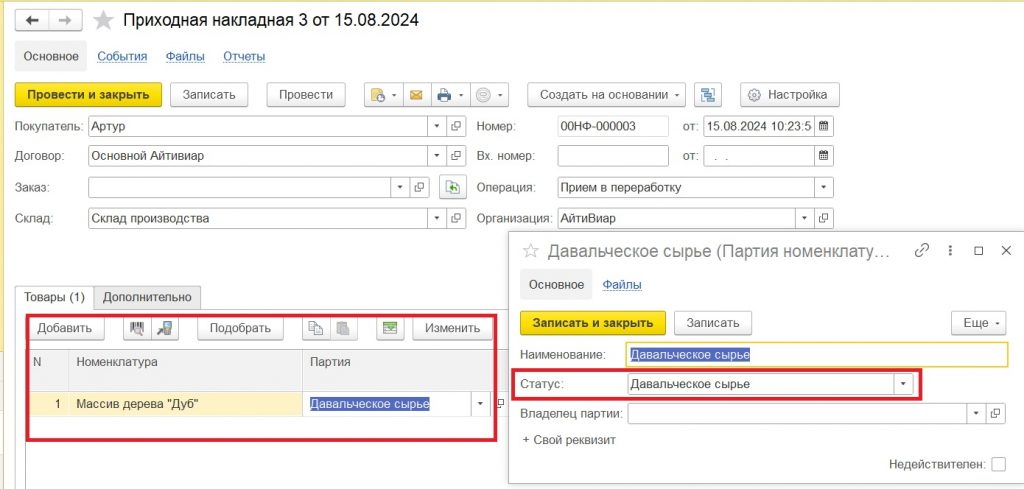Expand the Статус dropdown in batch window

click(x=903, y=384)
